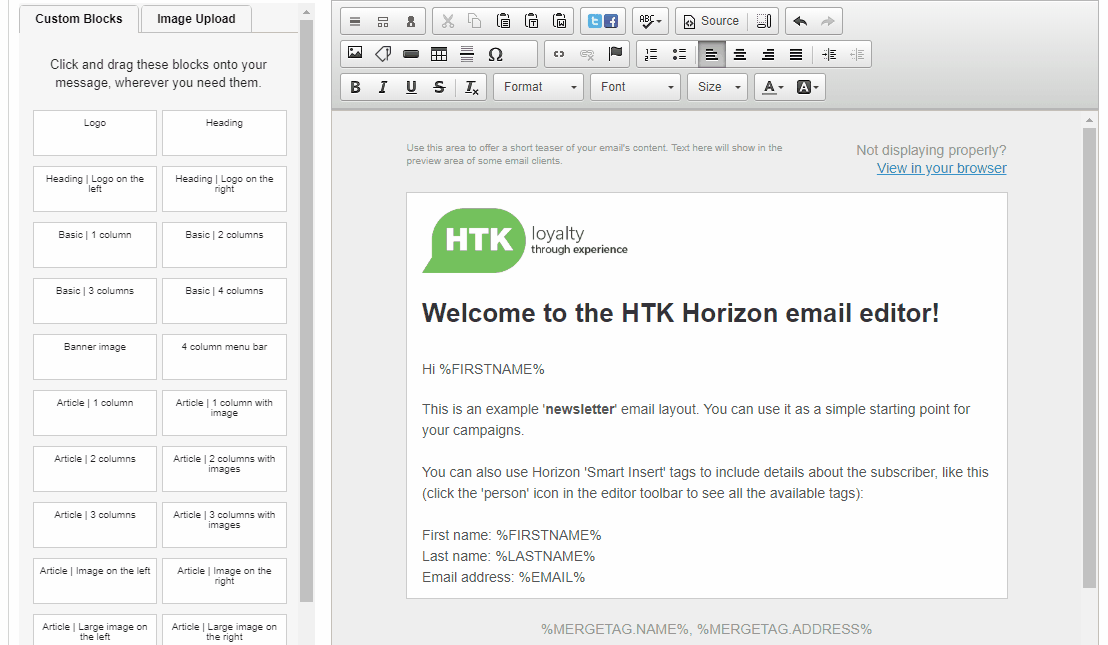Insert a table into the message
The image size is (1108, 645).
(439, 54)
